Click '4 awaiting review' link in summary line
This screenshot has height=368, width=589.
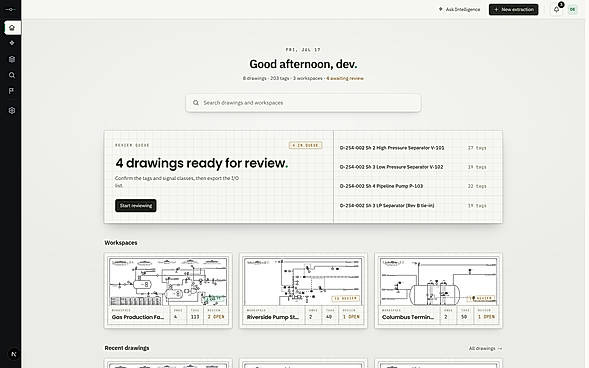click(x=344, y=78)
